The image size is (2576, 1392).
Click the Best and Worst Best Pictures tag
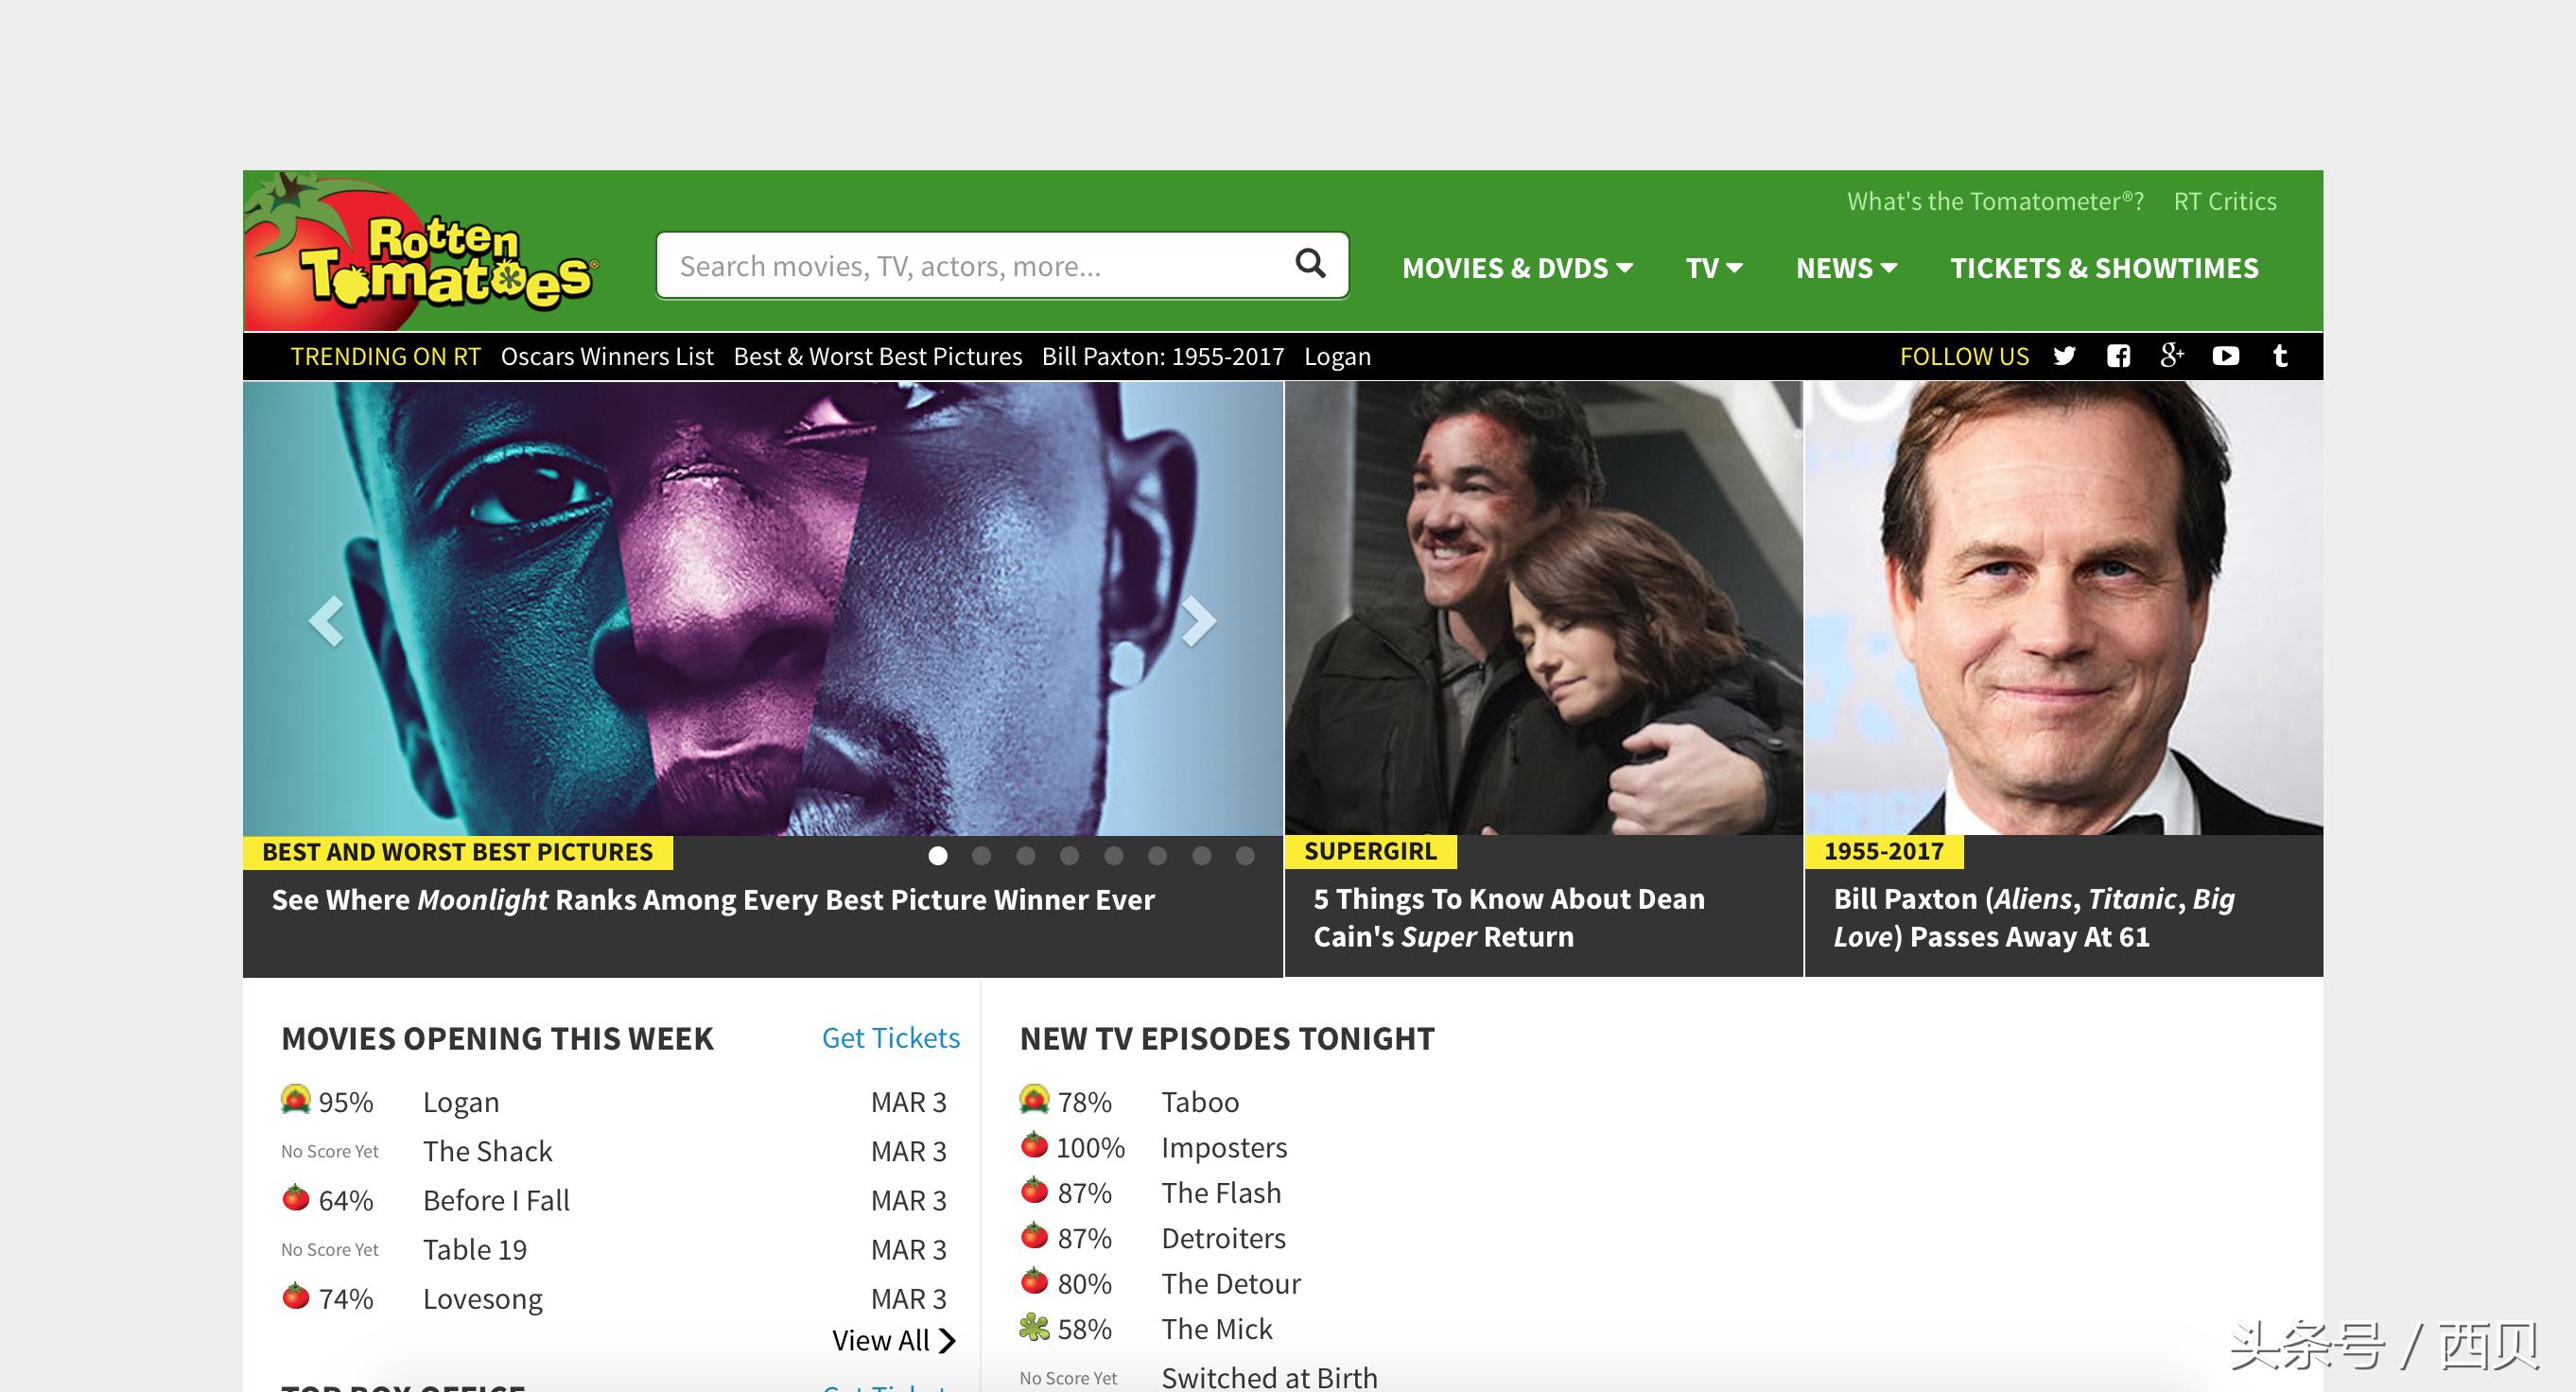click(x=458, y=852)
